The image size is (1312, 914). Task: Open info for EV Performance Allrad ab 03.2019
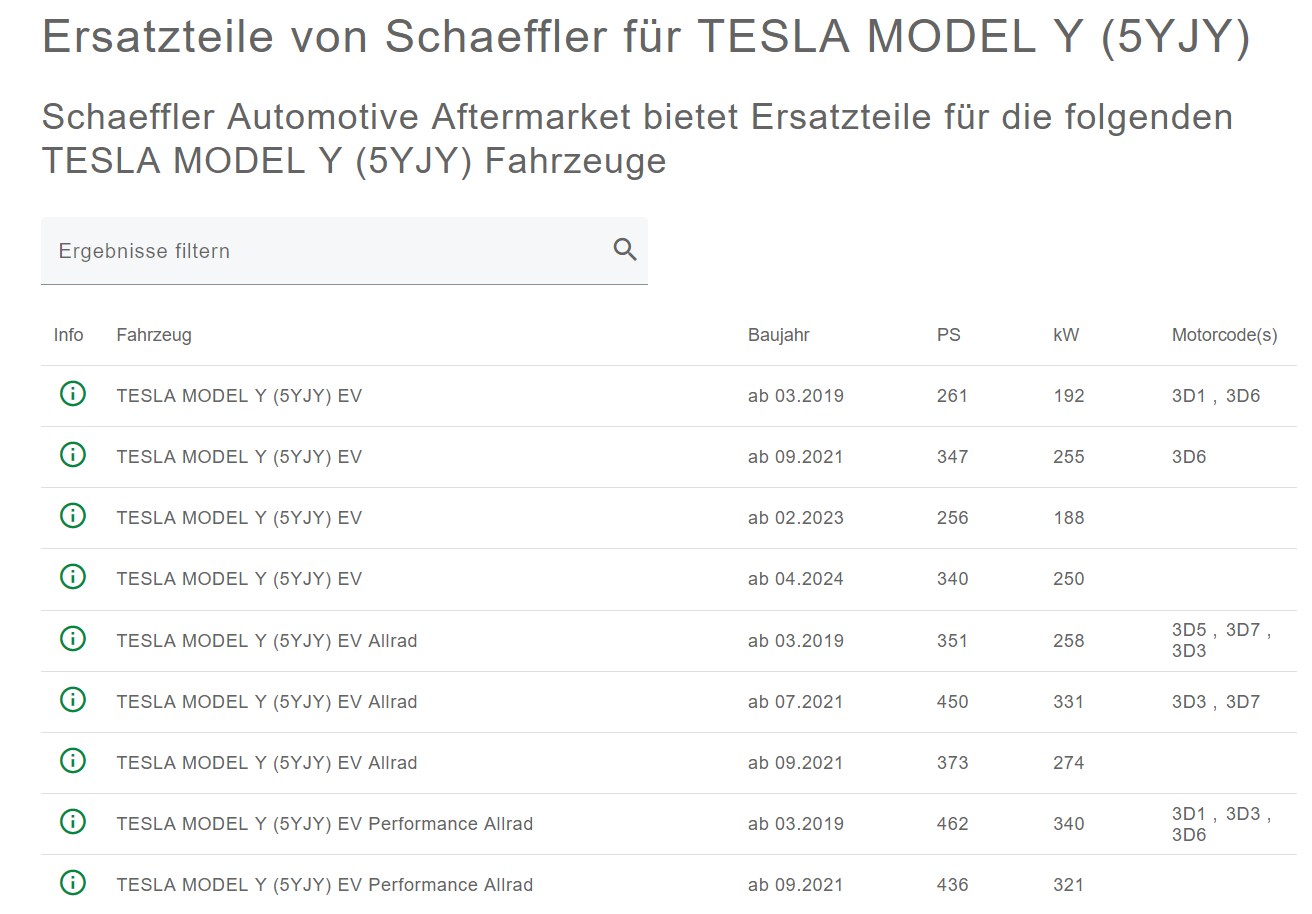click(71, 822)
